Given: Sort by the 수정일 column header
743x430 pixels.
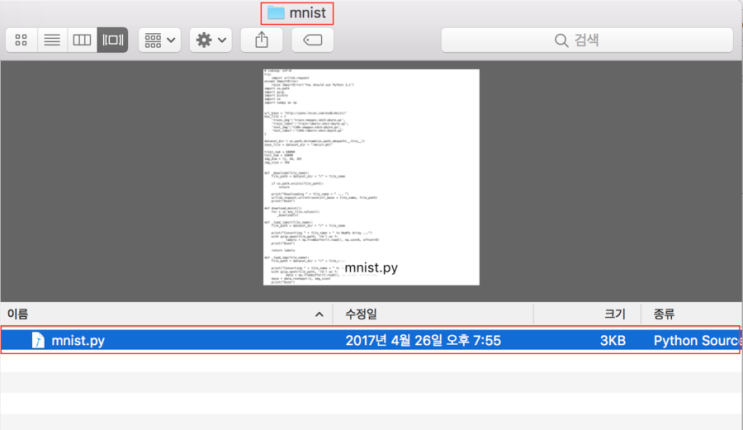Looking at the screenshot, I should [433, 314].
